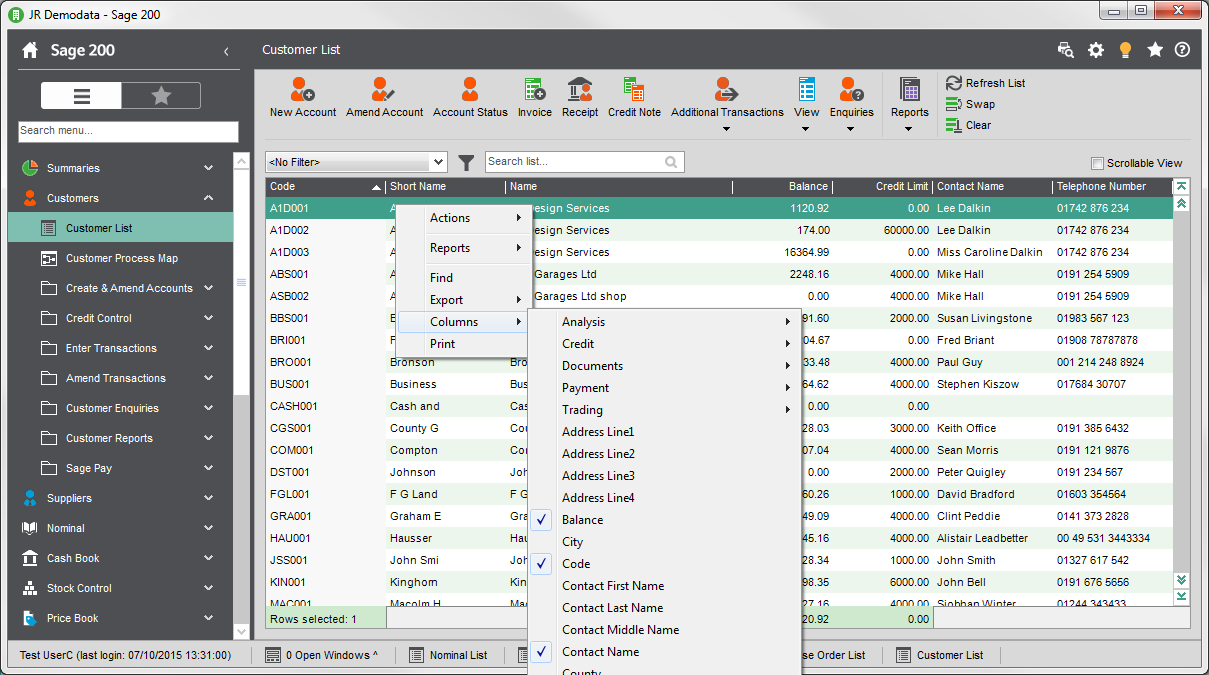The image size is (1209, 675).
Task: Open the Enquiries toolbar icon
Action: tap(851, 90)
